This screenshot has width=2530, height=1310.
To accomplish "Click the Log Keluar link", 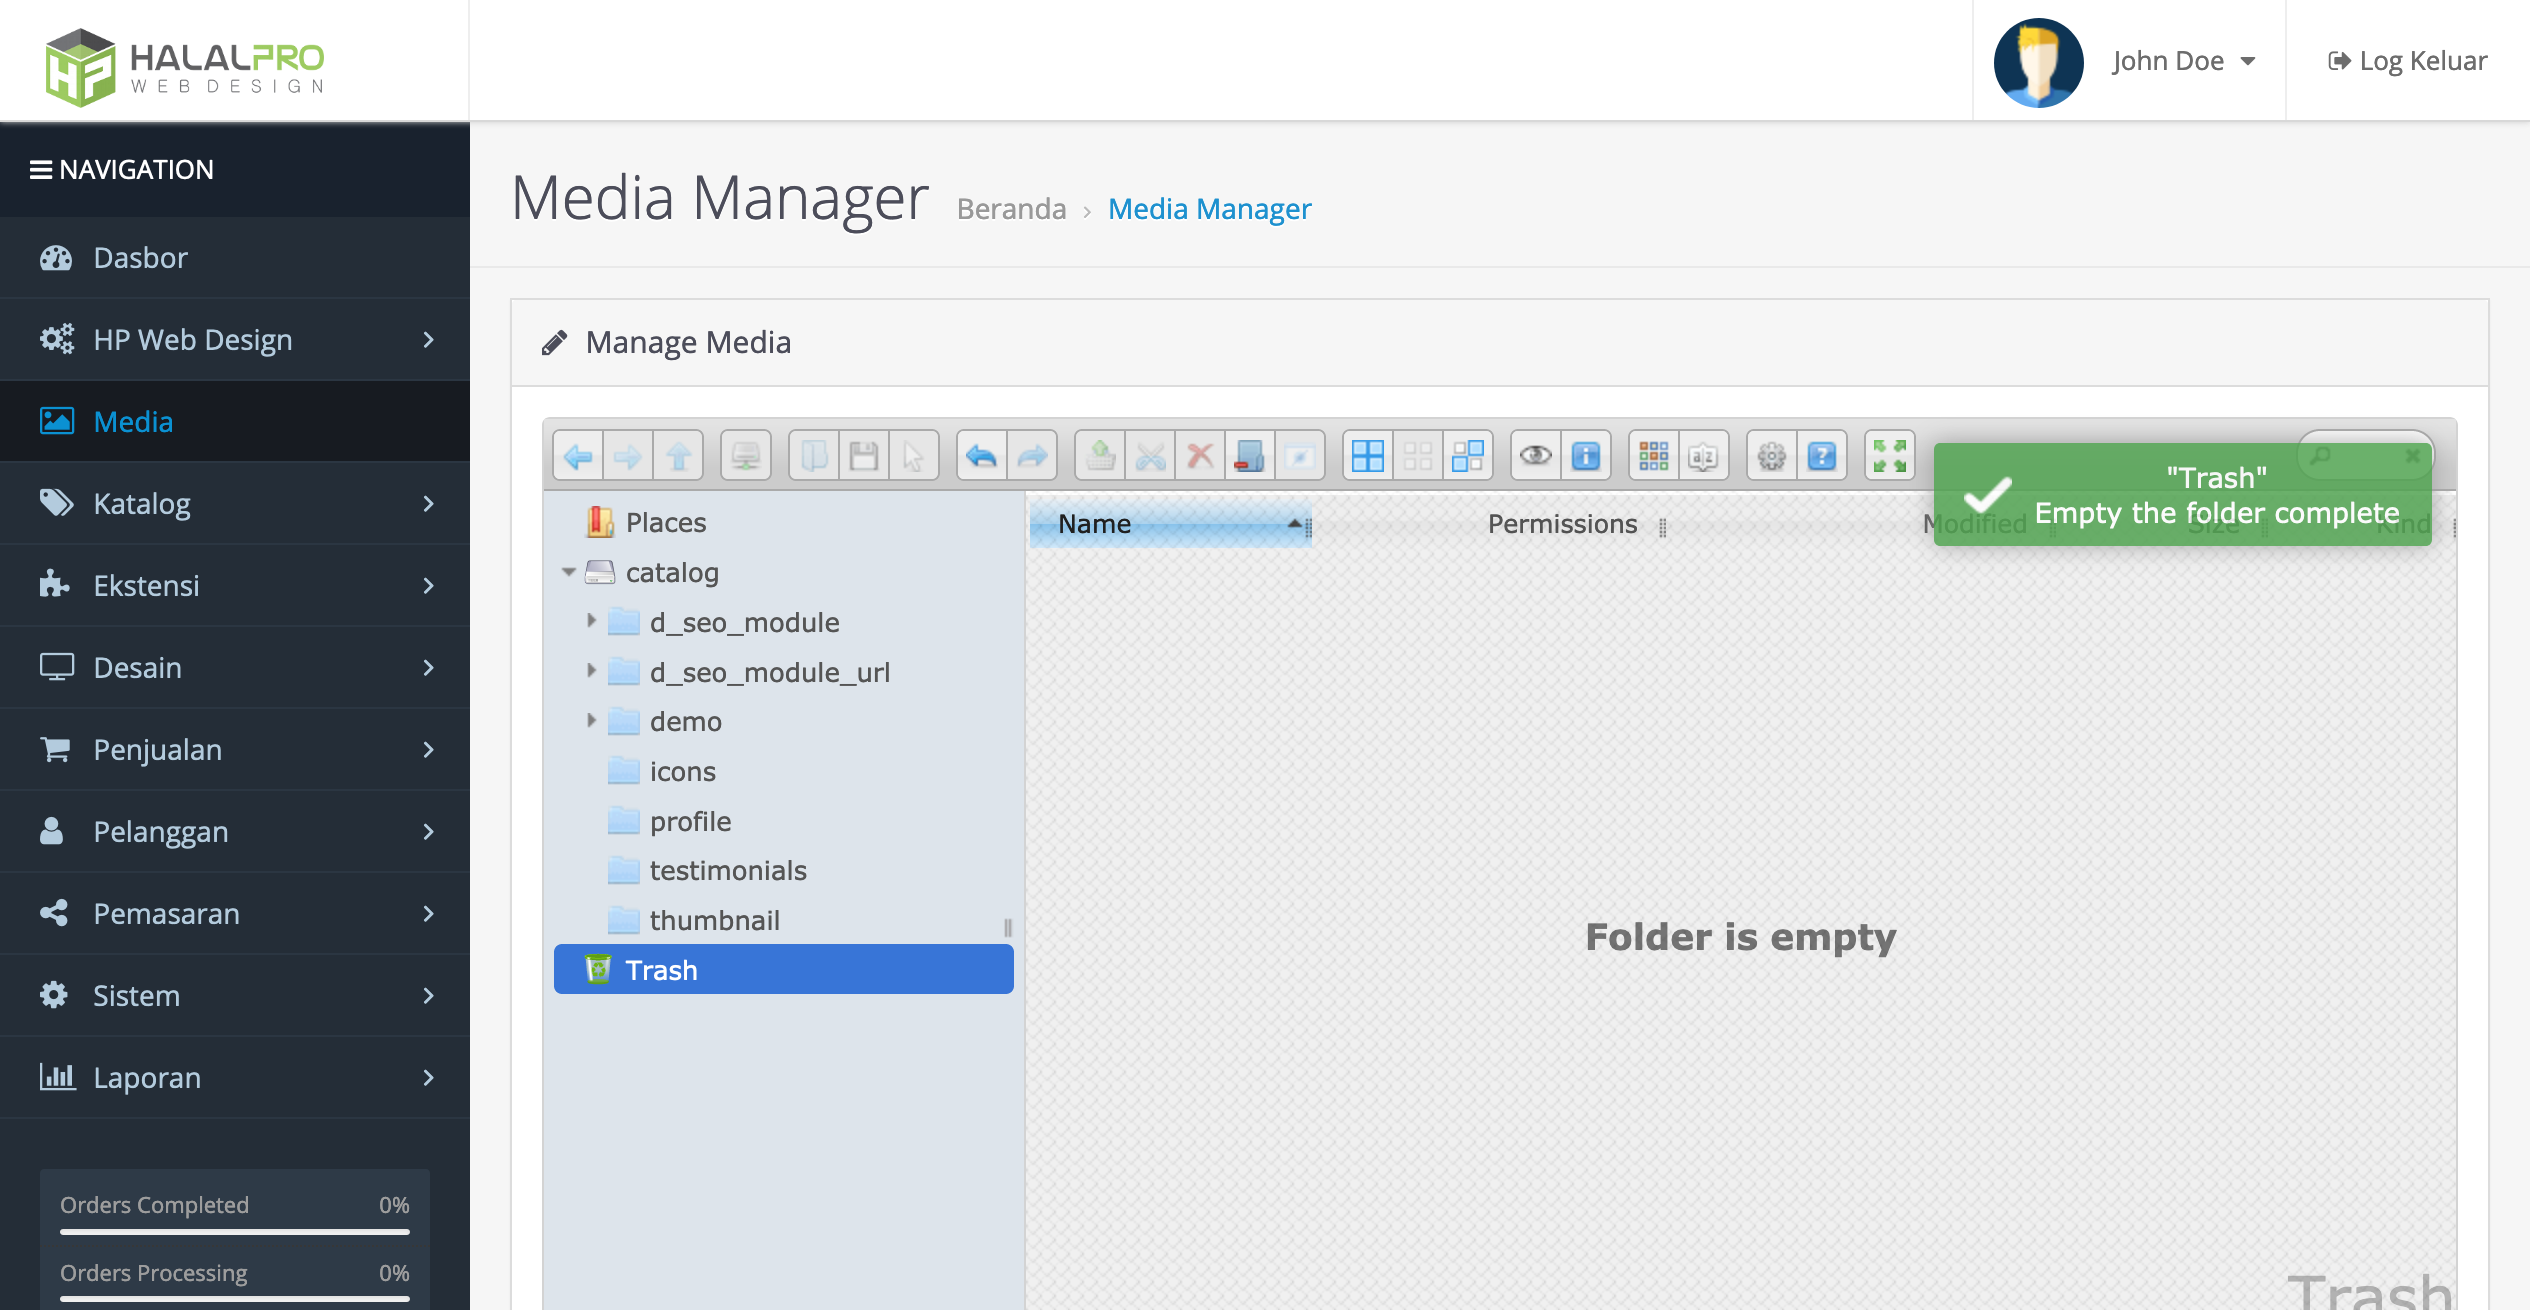I will [2408, 61].
